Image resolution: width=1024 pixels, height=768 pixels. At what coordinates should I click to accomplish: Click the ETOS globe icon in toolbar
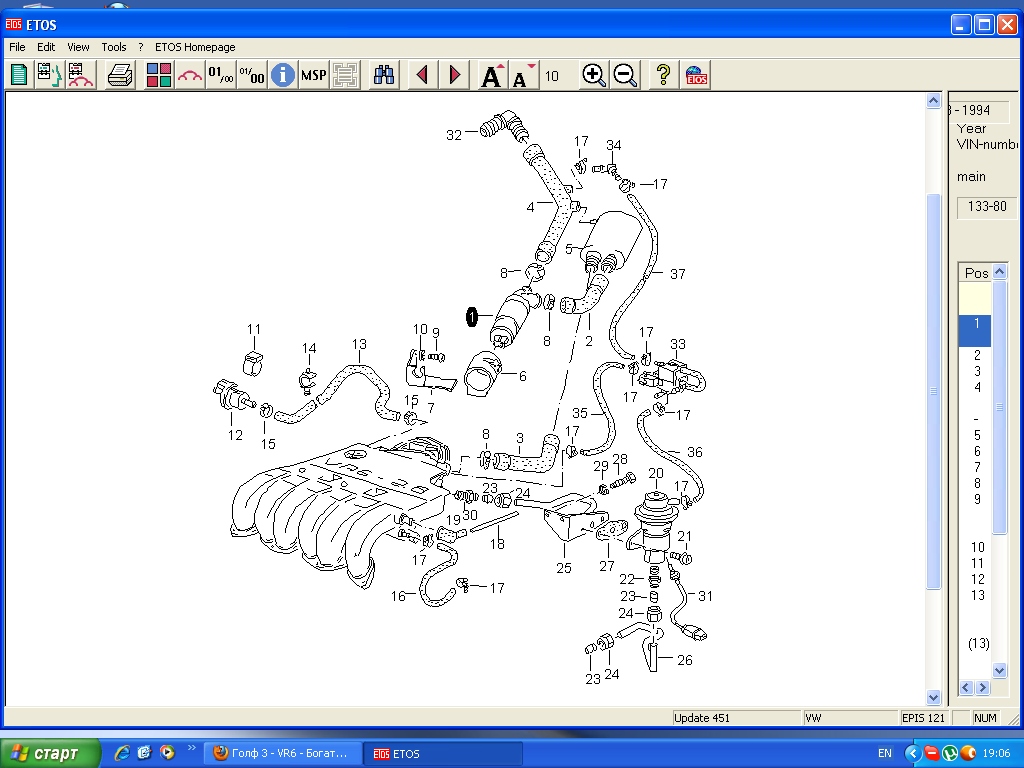coord(697,75)
